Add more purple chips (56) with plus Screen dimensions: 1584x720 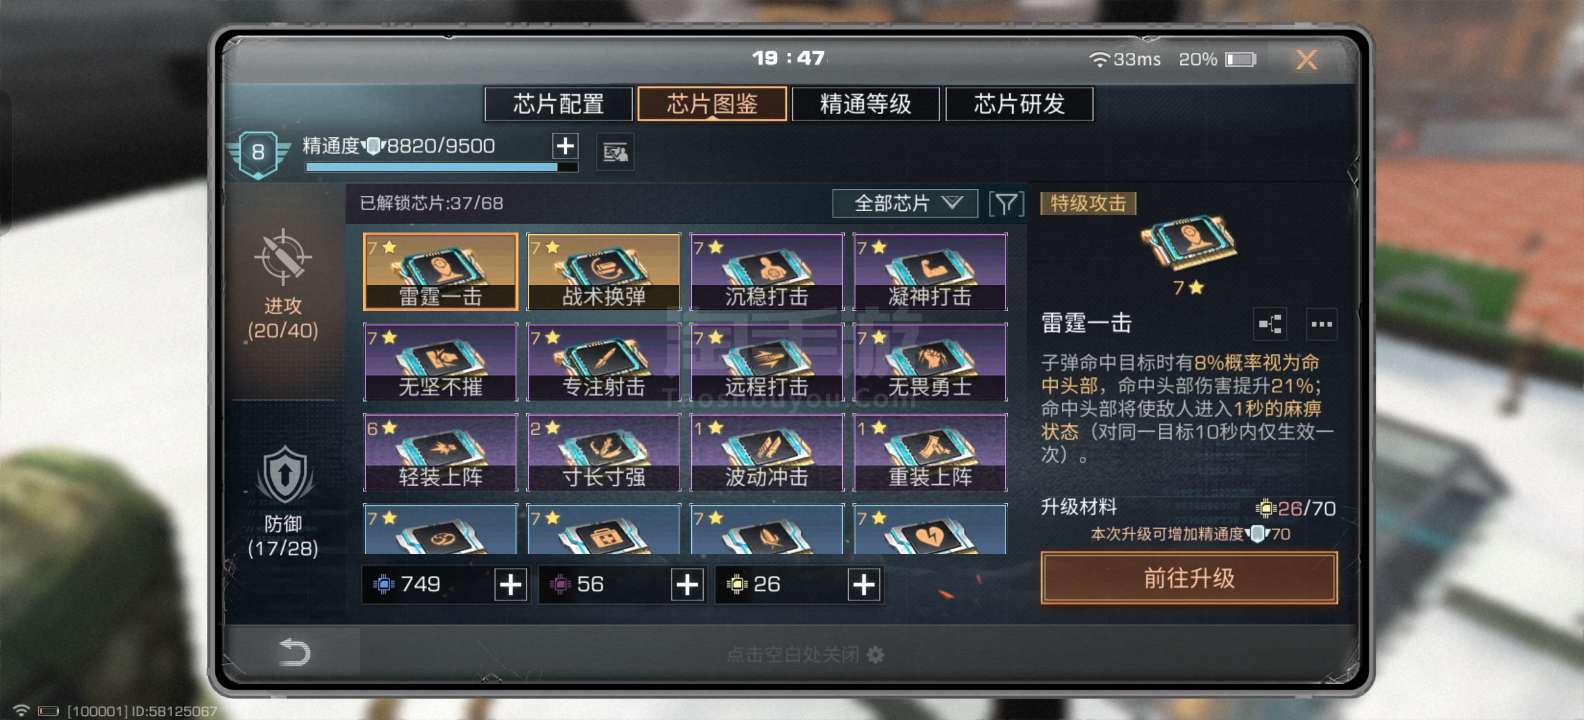click(687, 585)
